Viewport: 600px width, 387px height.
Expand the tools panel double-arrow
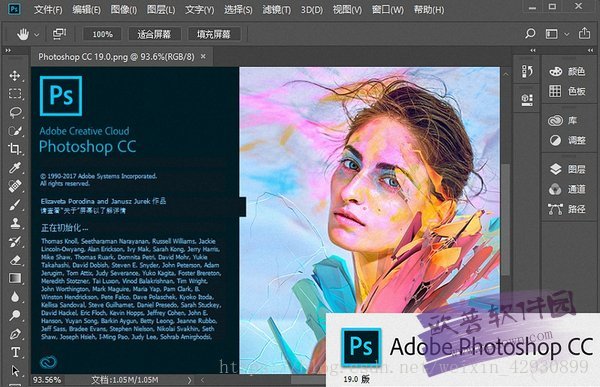(8, 50)
